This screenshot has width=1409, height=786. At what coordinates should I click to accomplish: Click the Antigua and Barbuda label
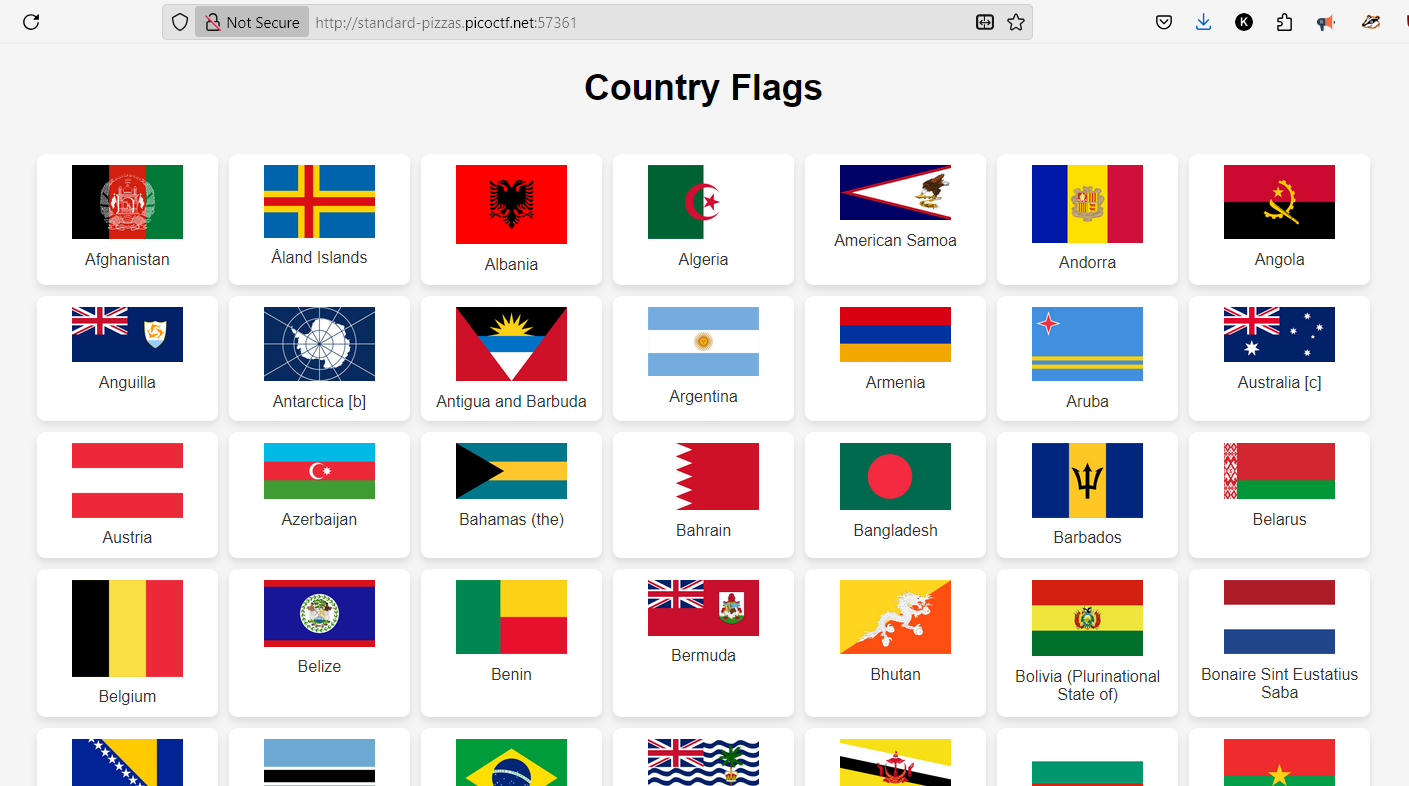tap(511, 402)
